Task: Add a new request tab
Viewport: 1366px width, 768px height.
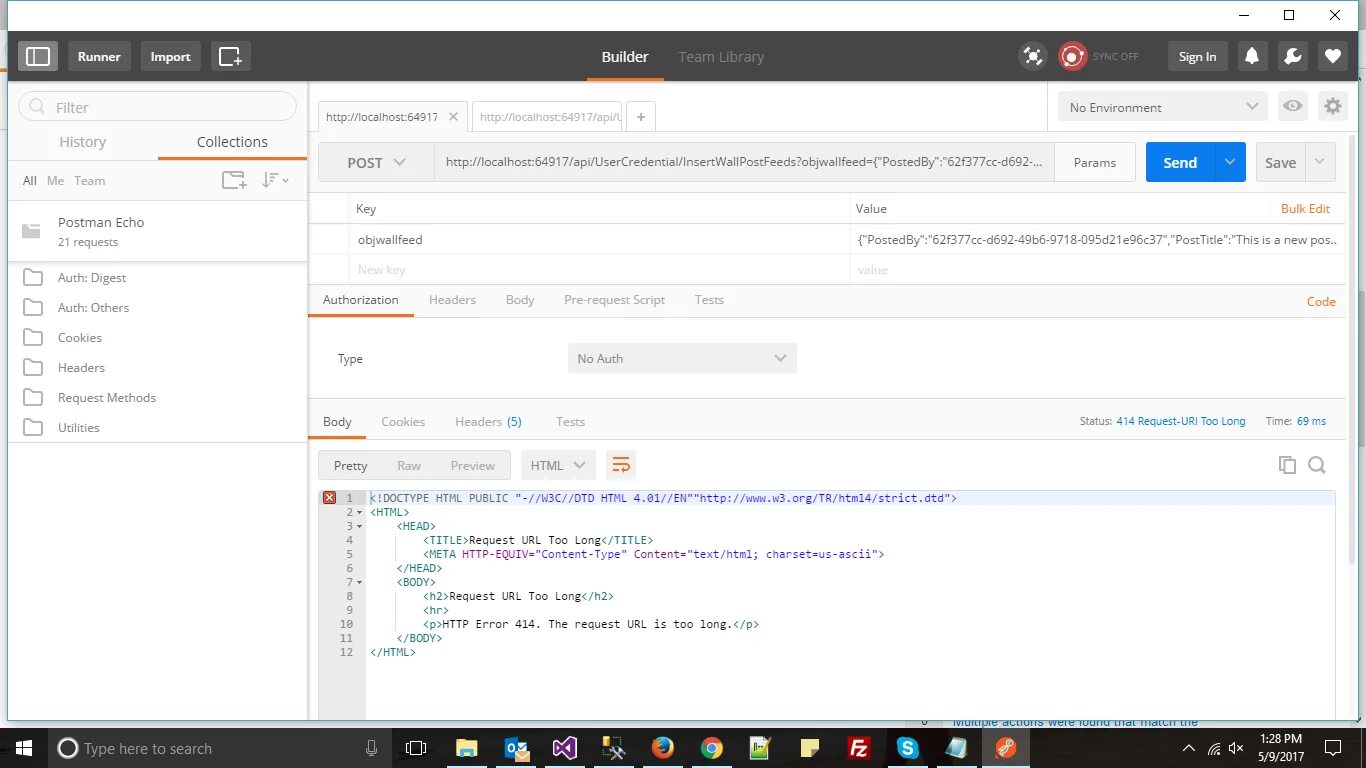Action: tap(640, 116)
